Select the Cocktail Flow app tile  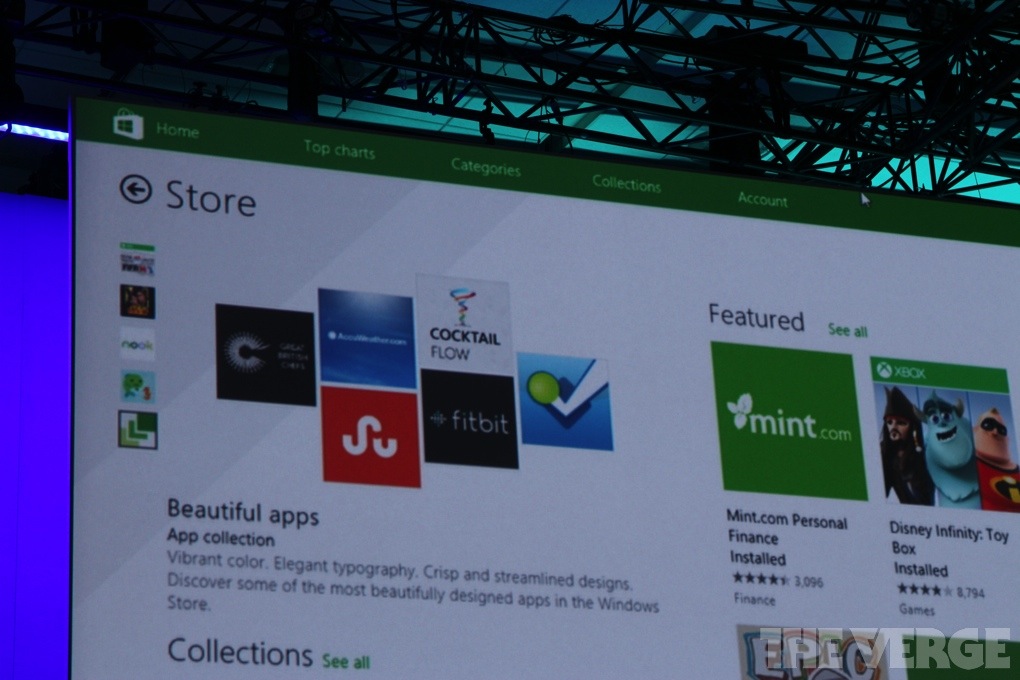[x=463, y=322]
